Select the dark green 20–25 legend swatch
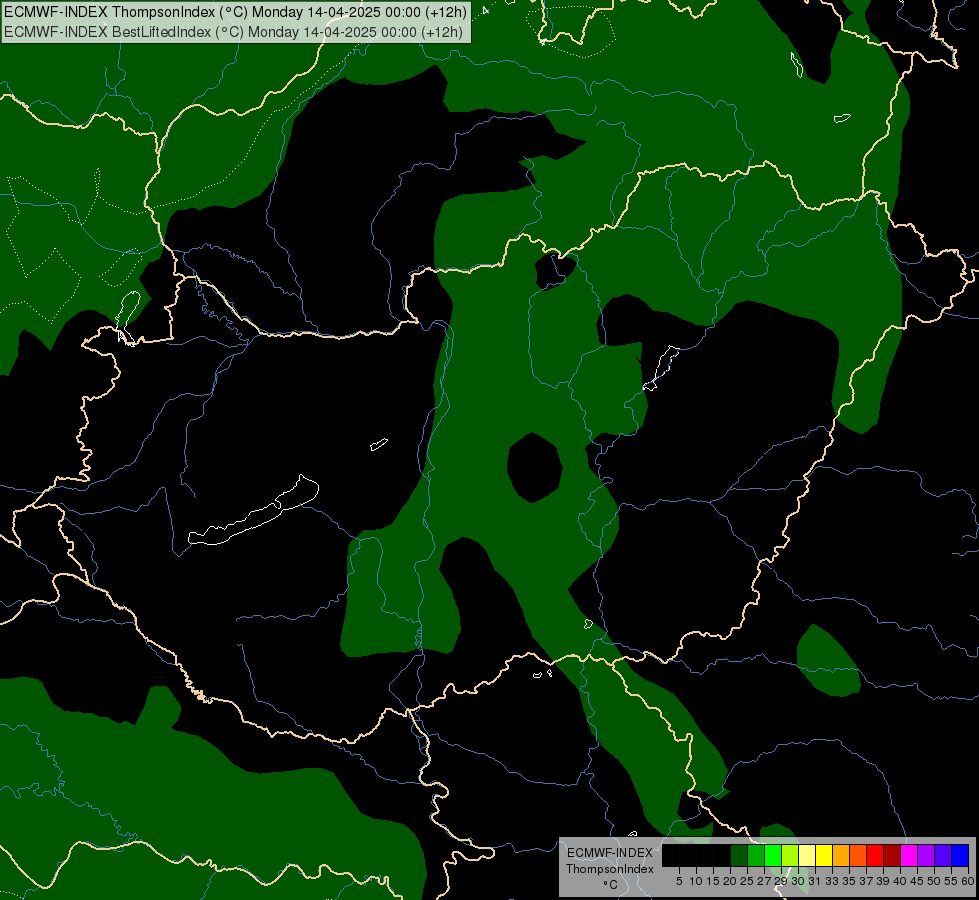This screenshot has width=979, height=900. [x=739, y=855]
